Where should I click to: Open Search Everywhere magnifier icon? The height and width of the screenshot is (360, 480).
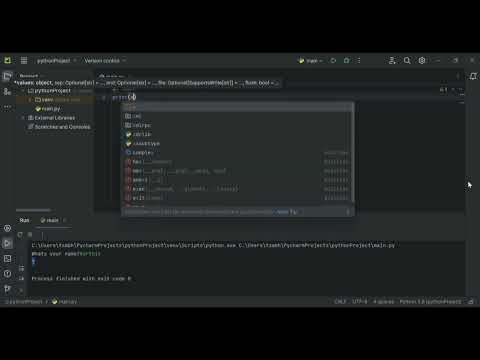tap(407, 60)
